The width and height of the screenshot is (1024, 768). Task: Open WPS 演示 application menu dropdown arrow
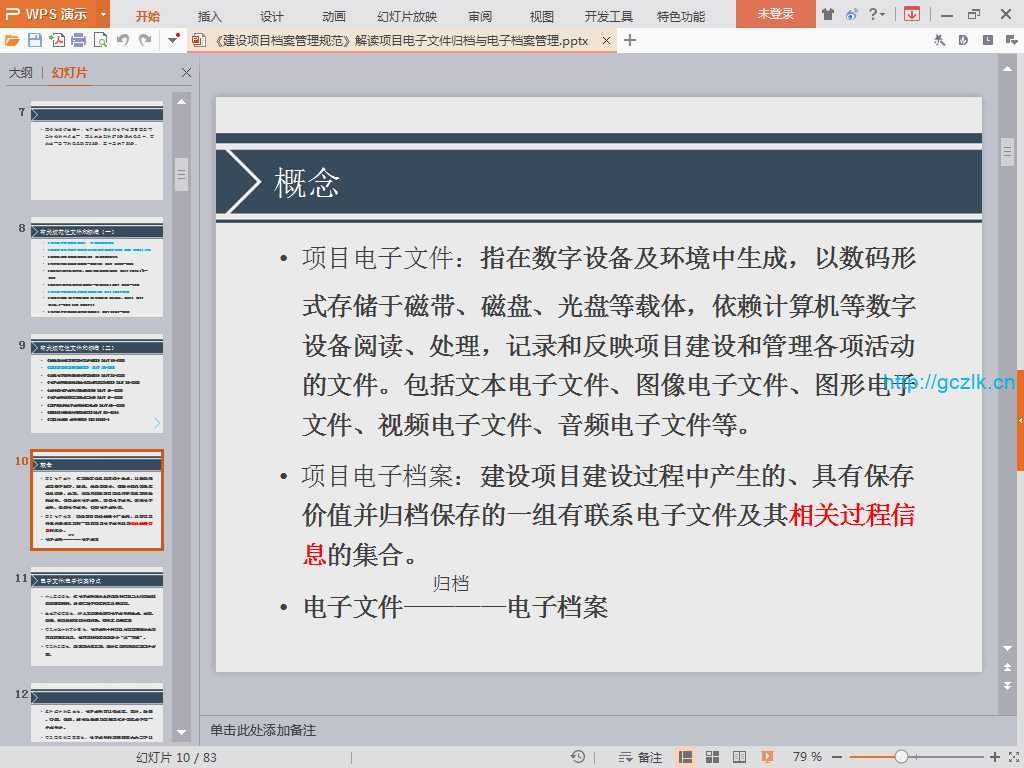103,14
